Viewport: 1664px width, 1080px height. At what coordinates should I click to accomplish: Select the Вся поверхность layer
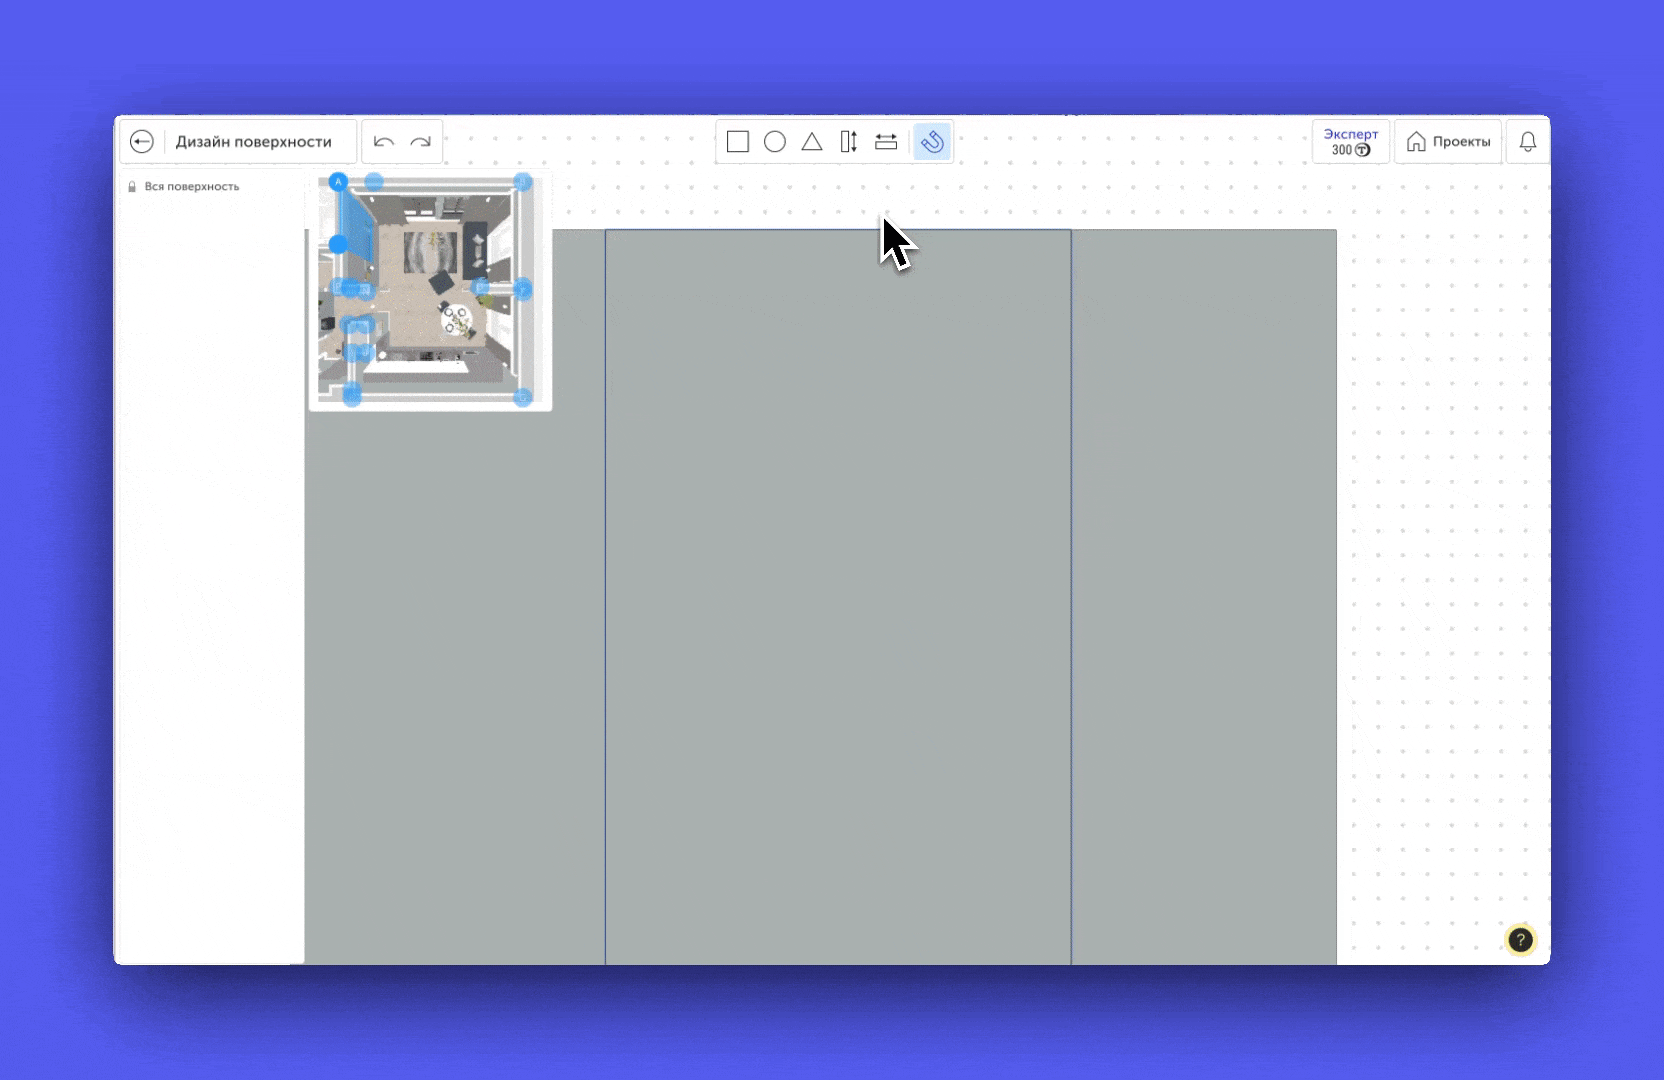(192, 187)
